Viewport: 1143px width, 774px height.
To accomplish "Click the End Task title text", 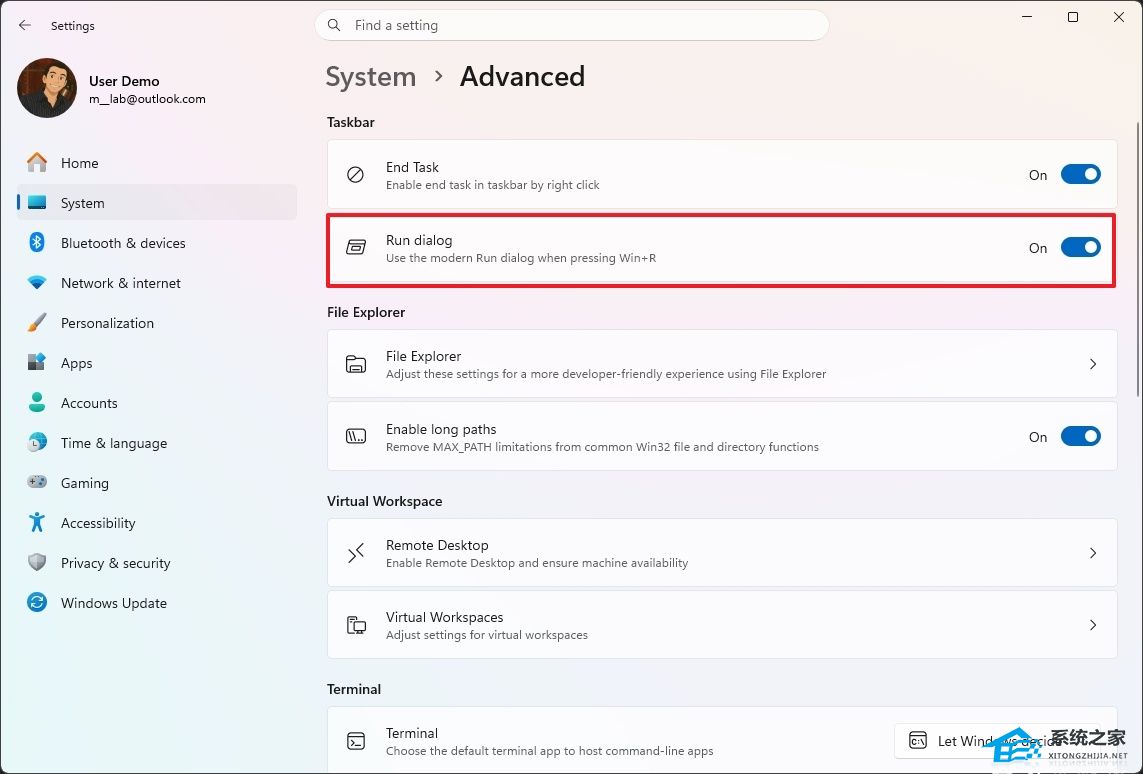I will 412,167.
